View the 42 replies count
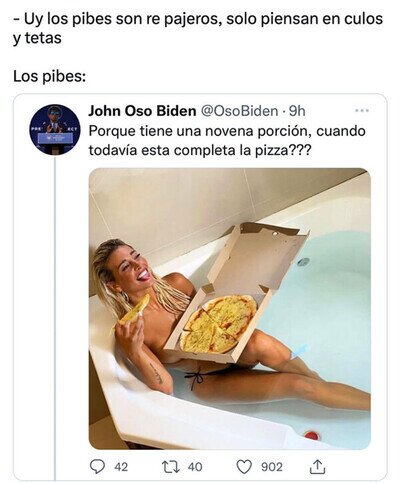 pos(121,467)
